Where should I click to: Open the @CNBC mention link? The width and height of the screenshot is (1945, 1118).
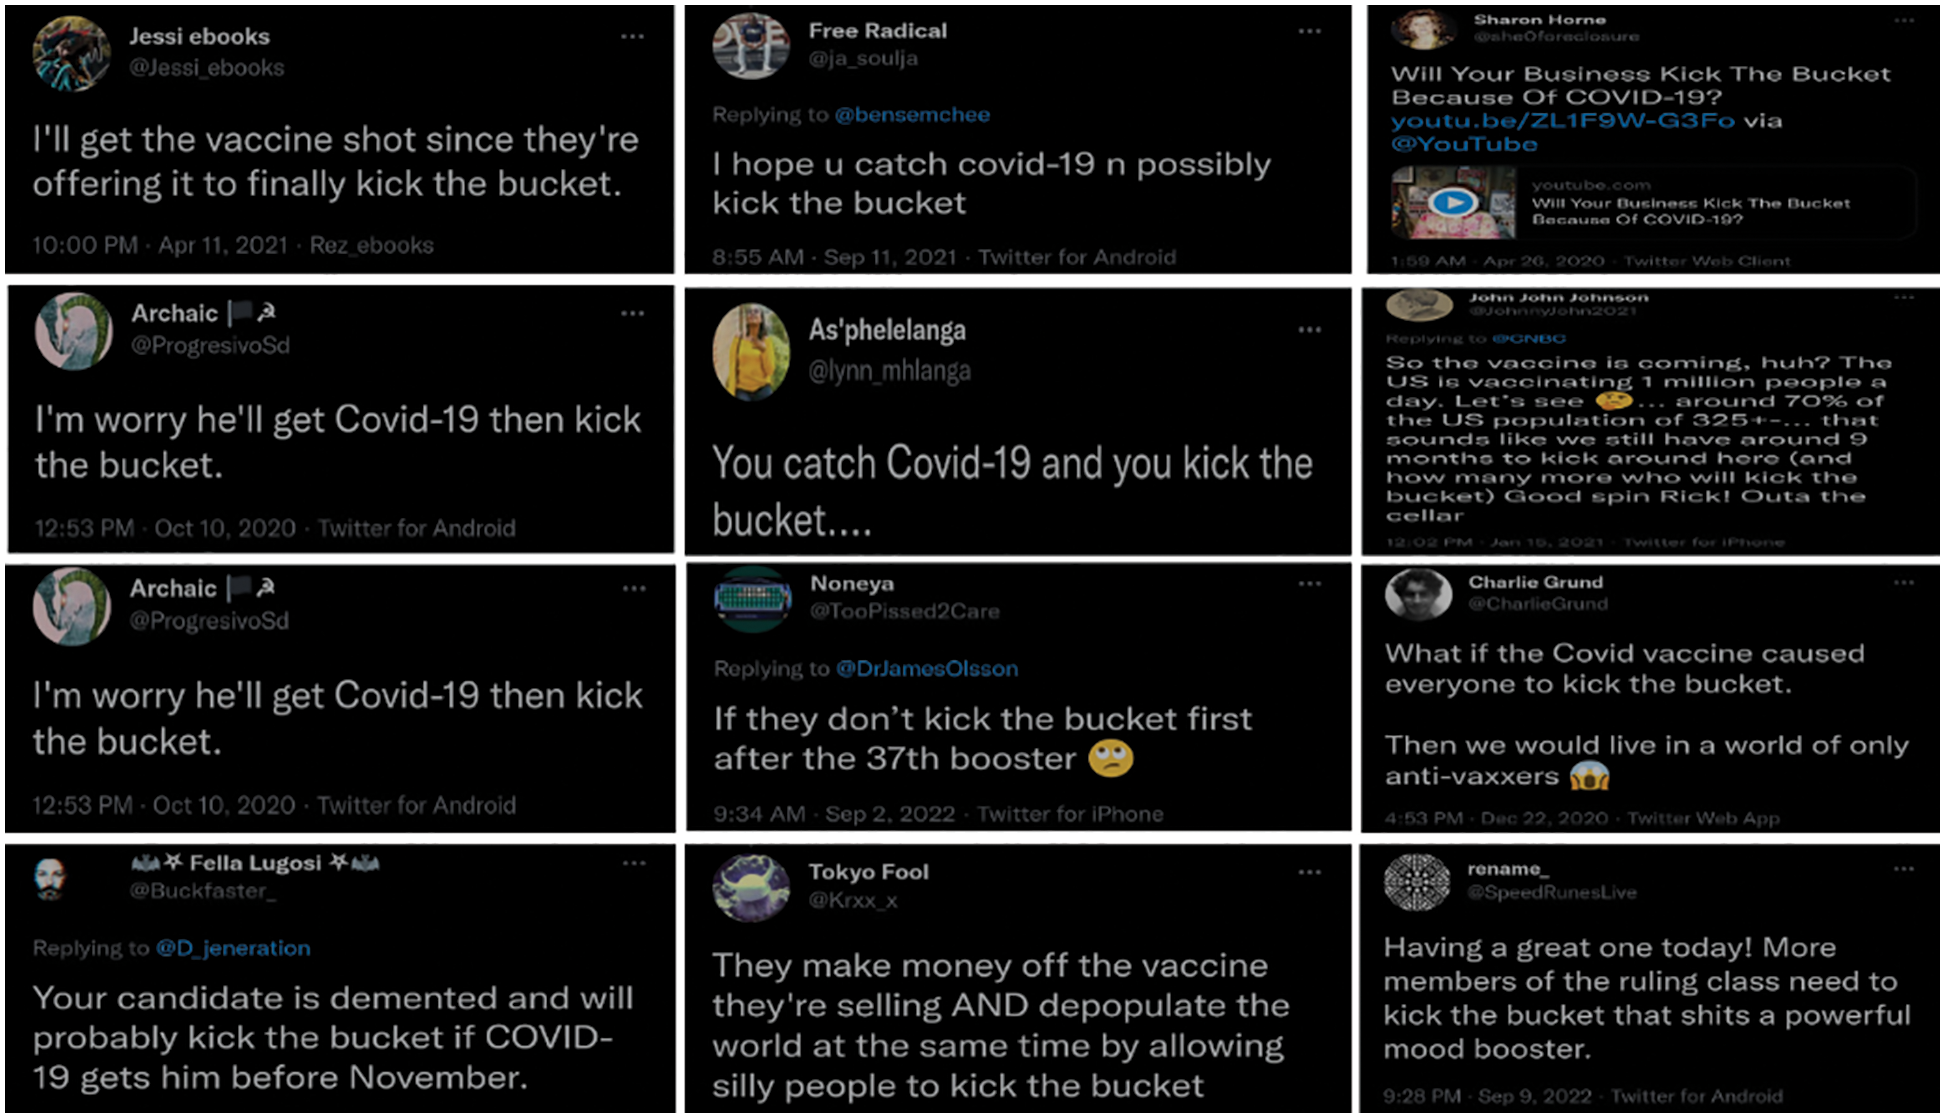coord(1529,339)
